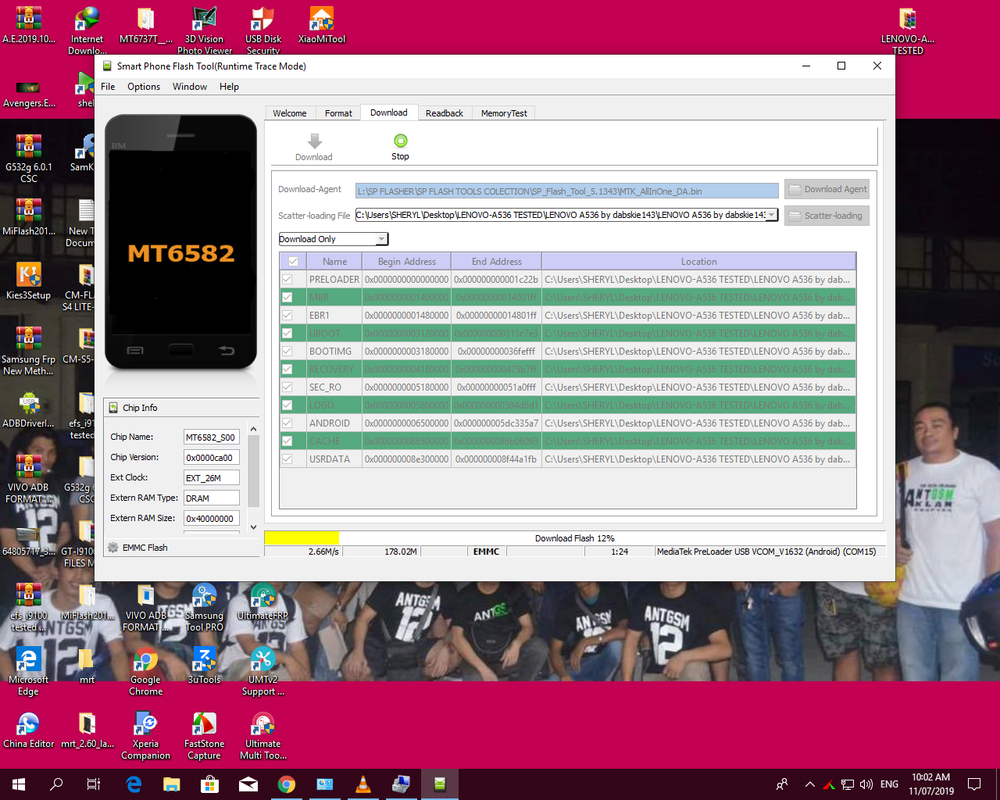Open File Explorer from taskbar
The image size is (1000, 800).
point(172,784)
